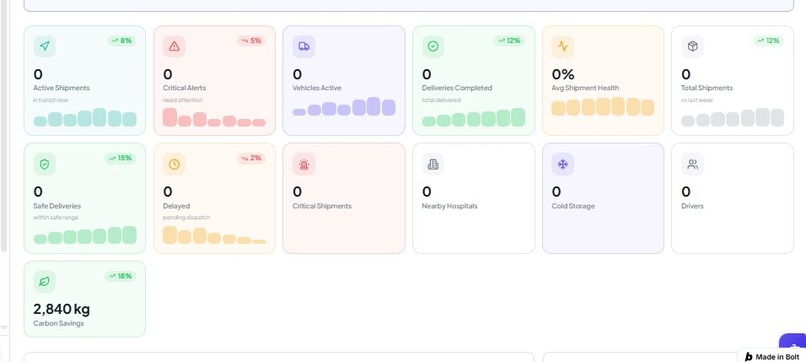This screenshot has width=806, height=362.
Task: Click the '2,840 kg' carbon value
Action: coord(62,309)
